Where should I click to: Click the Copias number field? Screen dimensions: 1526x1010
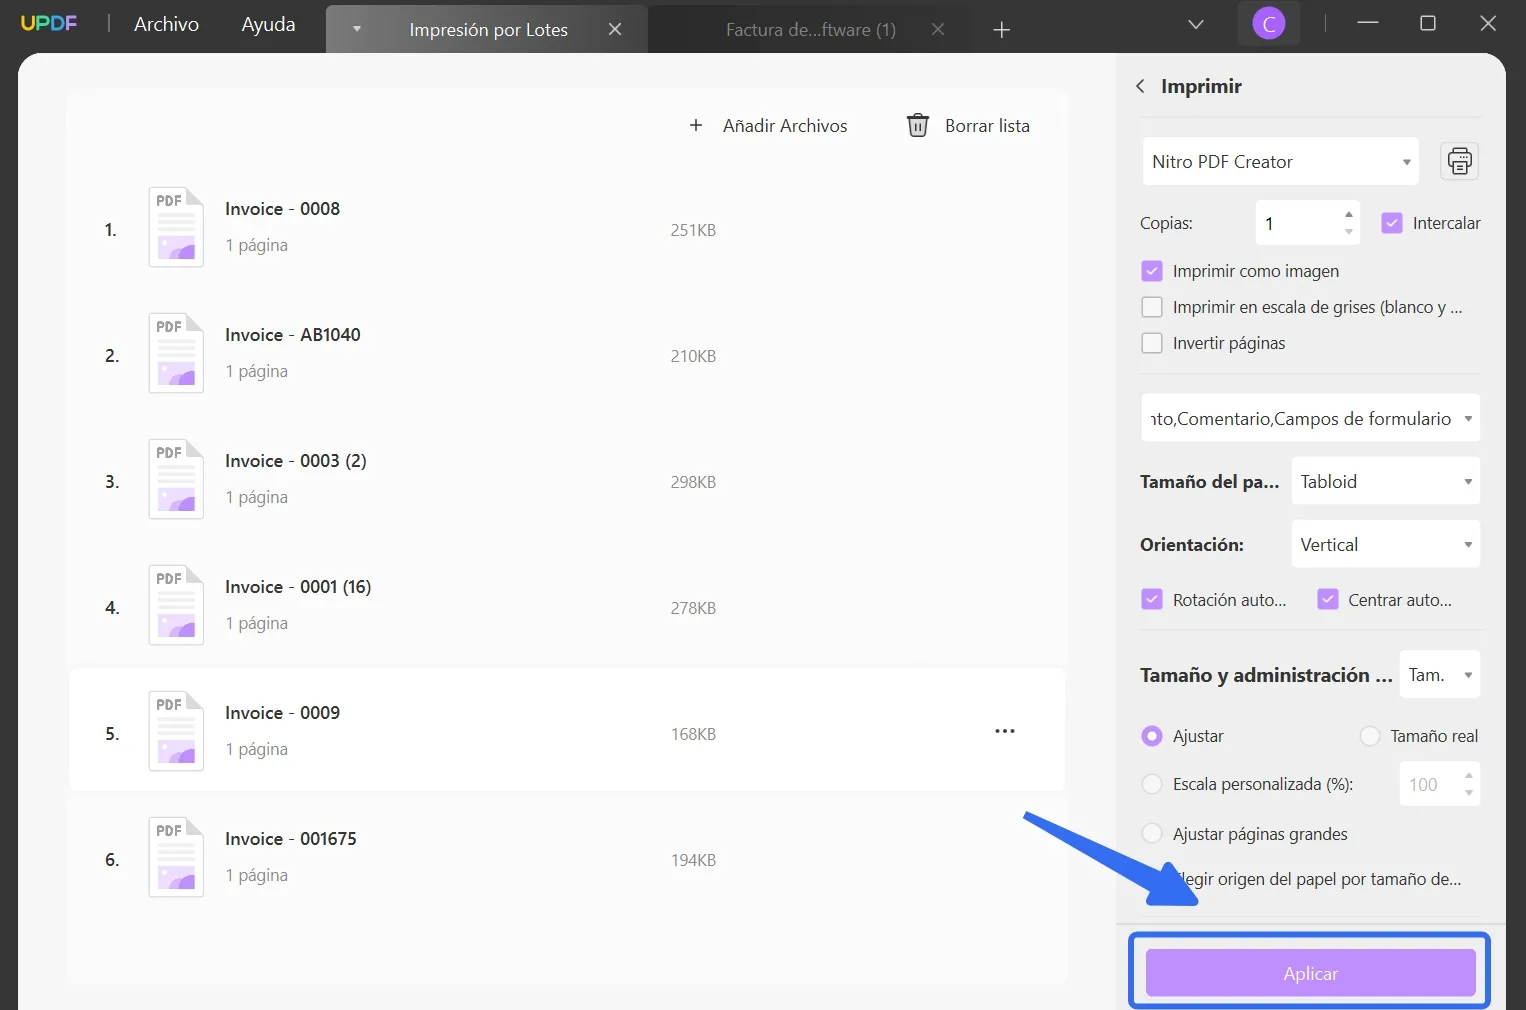1298,223
